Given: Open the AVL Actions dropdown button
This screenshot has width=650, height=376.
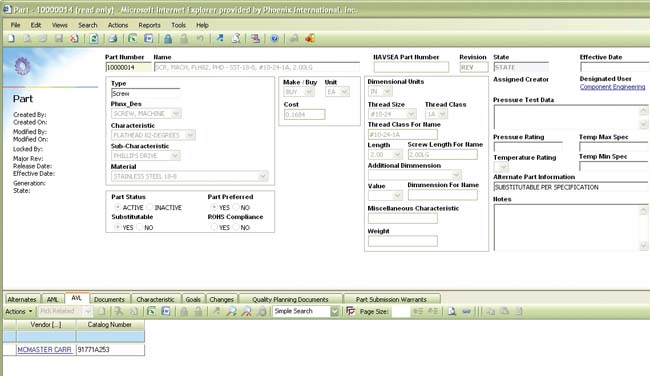Looking at the screenshot, I should coord(19,311).
